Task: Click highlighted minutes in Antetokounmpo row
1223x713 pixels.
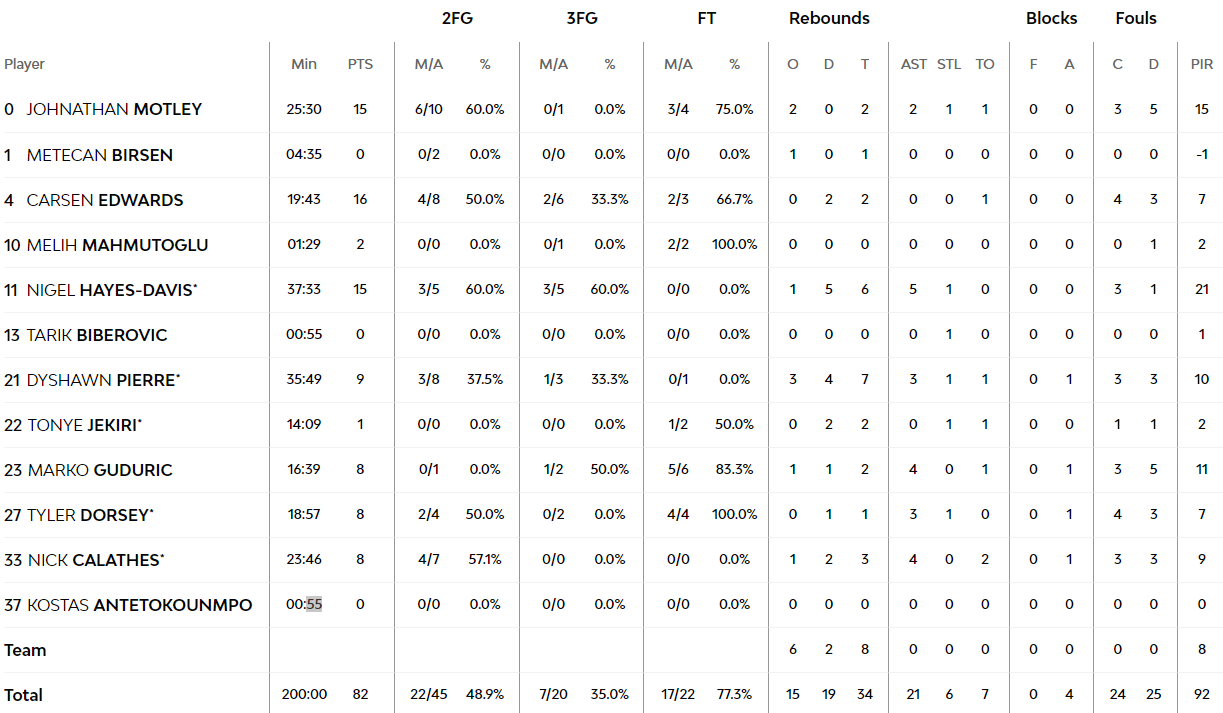Action: (314, 605)
